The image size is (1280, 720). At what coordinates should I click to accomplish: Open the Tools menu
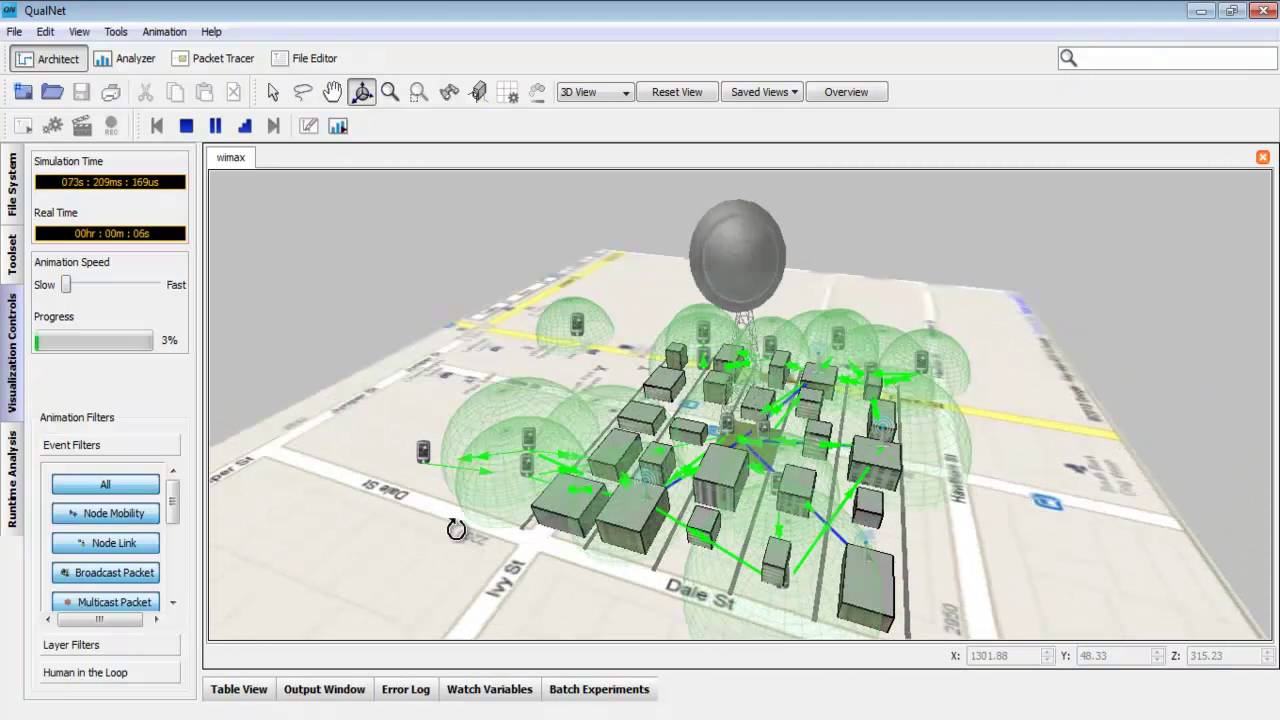116,32
